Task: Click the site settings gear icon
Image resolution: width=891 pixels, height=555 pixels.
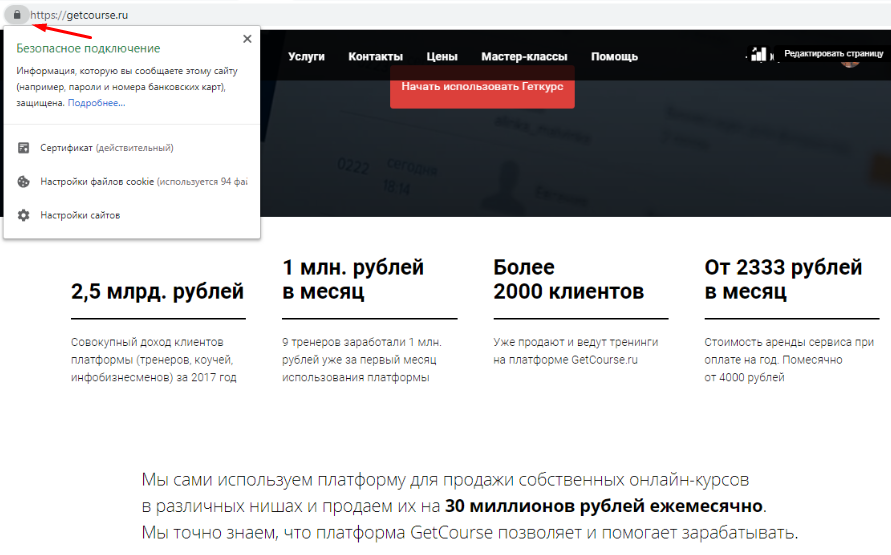Action: pyautogui.click(x=23, y=215)
